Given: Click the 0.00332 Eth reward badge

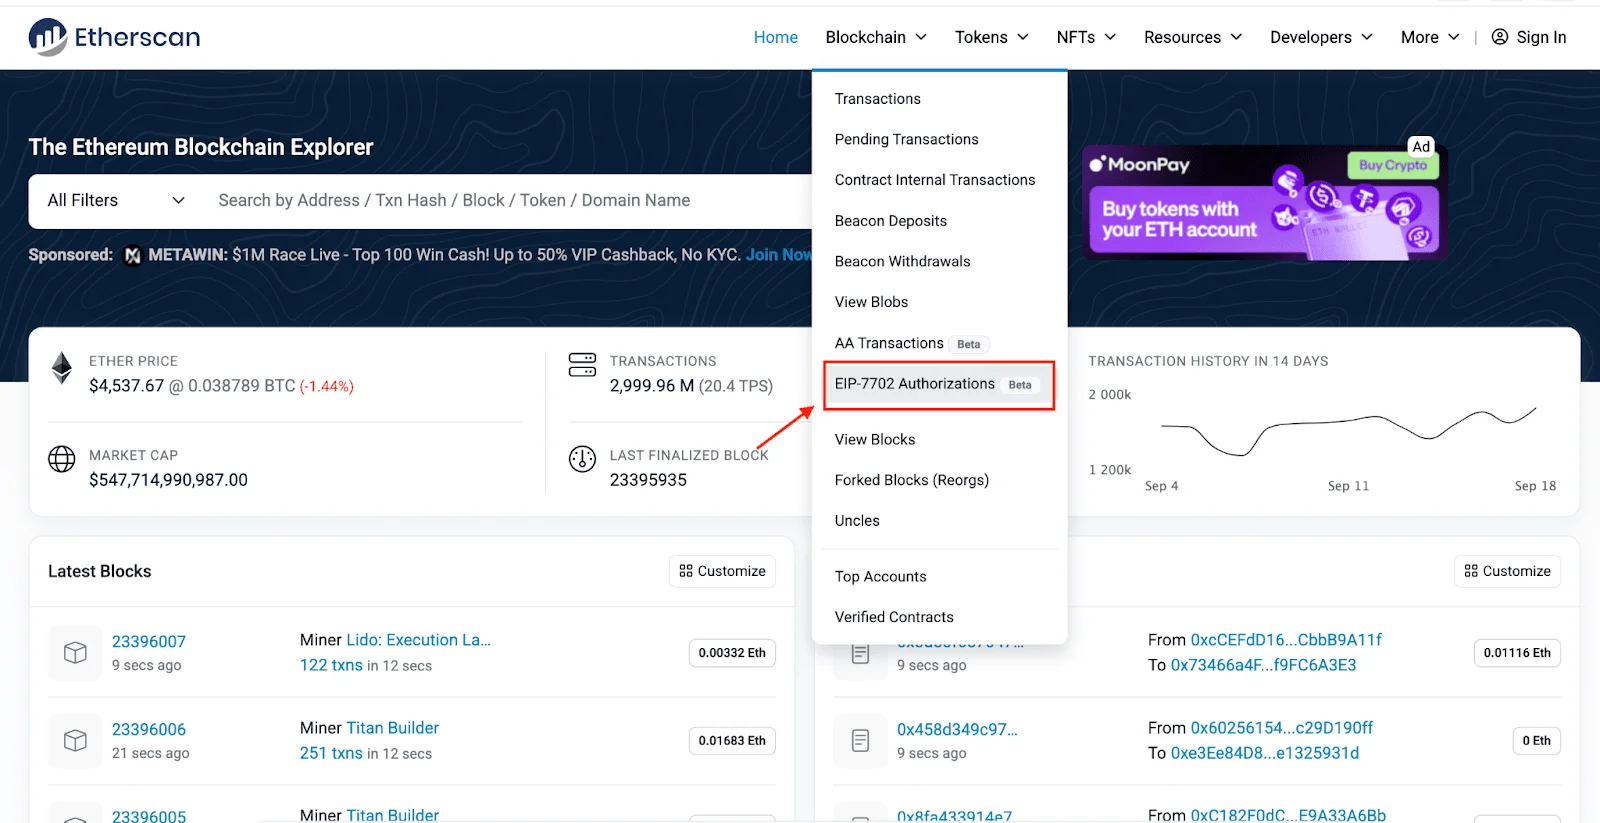Looking at the screenshot, I should 732,653.
